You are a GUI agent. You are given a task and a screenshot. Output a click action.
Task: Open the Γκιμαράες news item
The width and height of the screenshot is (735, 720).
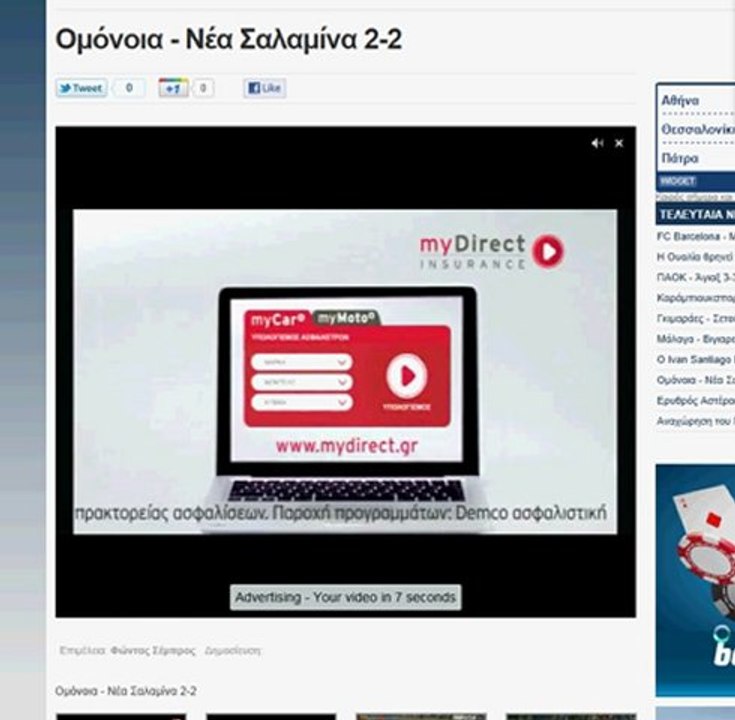pyautogui.click(x=696, y=318)
